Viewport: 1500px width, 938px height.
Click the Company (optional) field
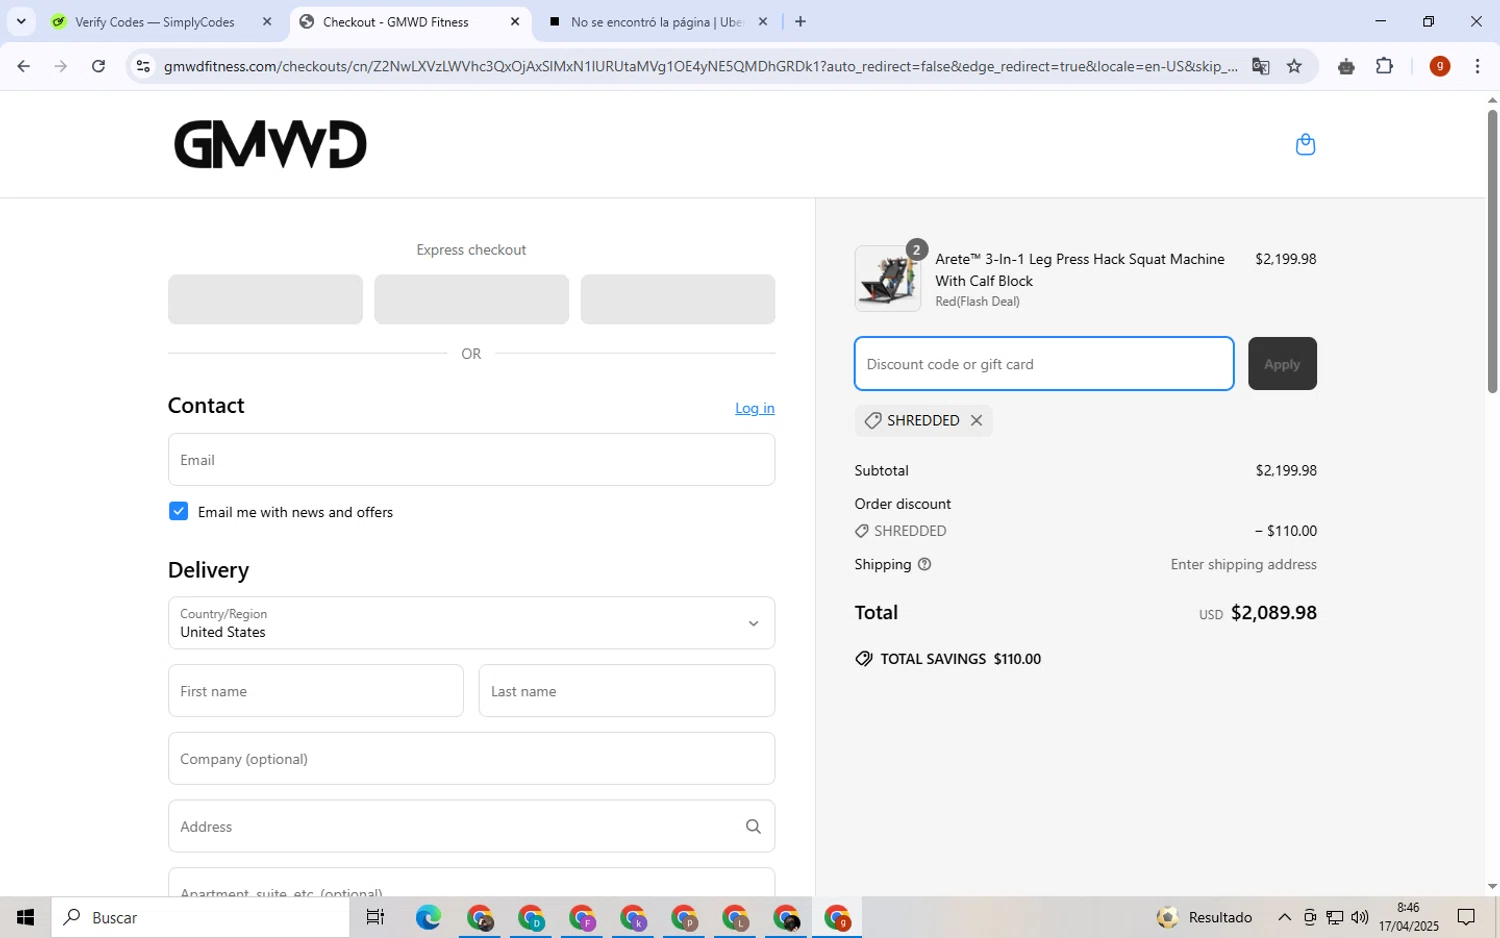(x=471, y=759)
